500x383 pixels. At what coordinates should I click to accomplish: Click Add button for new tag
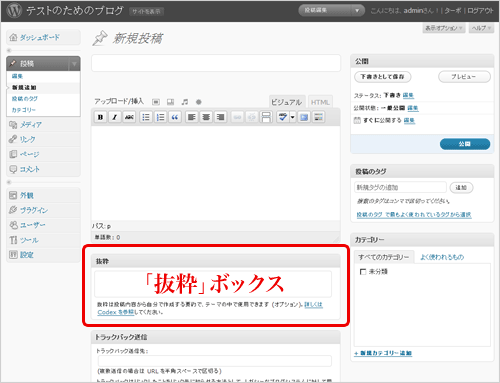[x=461, y=188]
